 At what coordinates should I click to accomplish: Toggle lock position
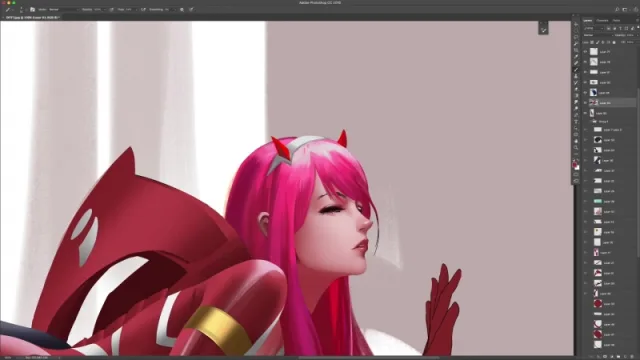(x=603, y=42)
